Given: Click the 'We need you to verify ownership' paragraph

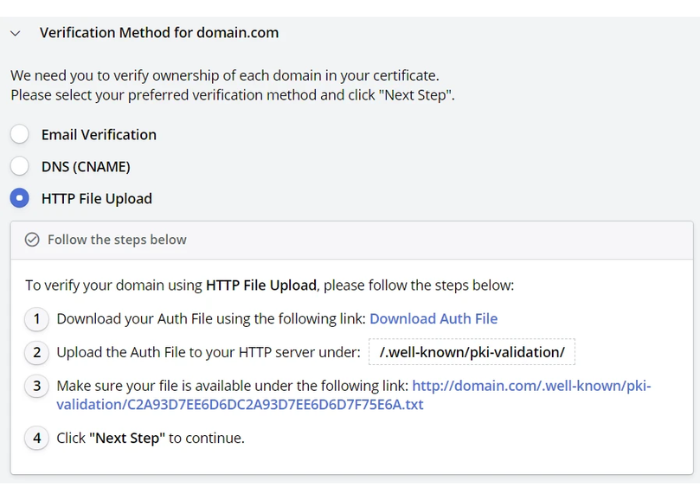Looking at the screenshot, I should [225, 75].
